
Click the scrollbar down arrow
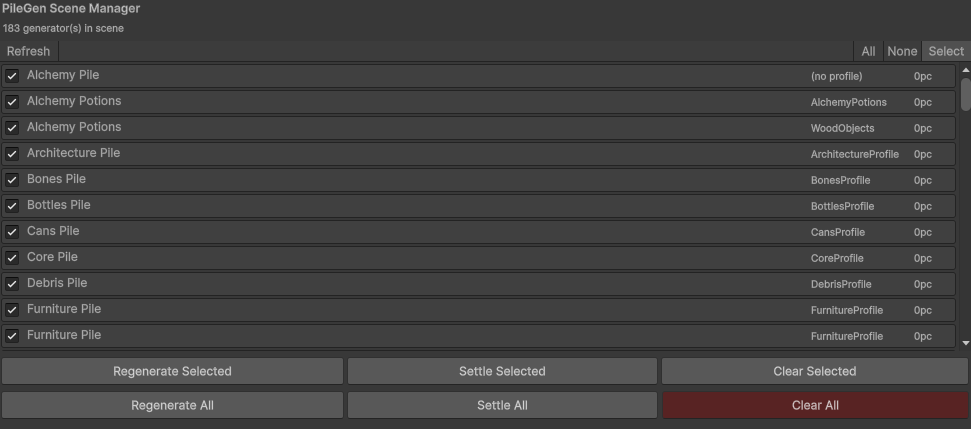pyautogui.click(x=965, y=343)
